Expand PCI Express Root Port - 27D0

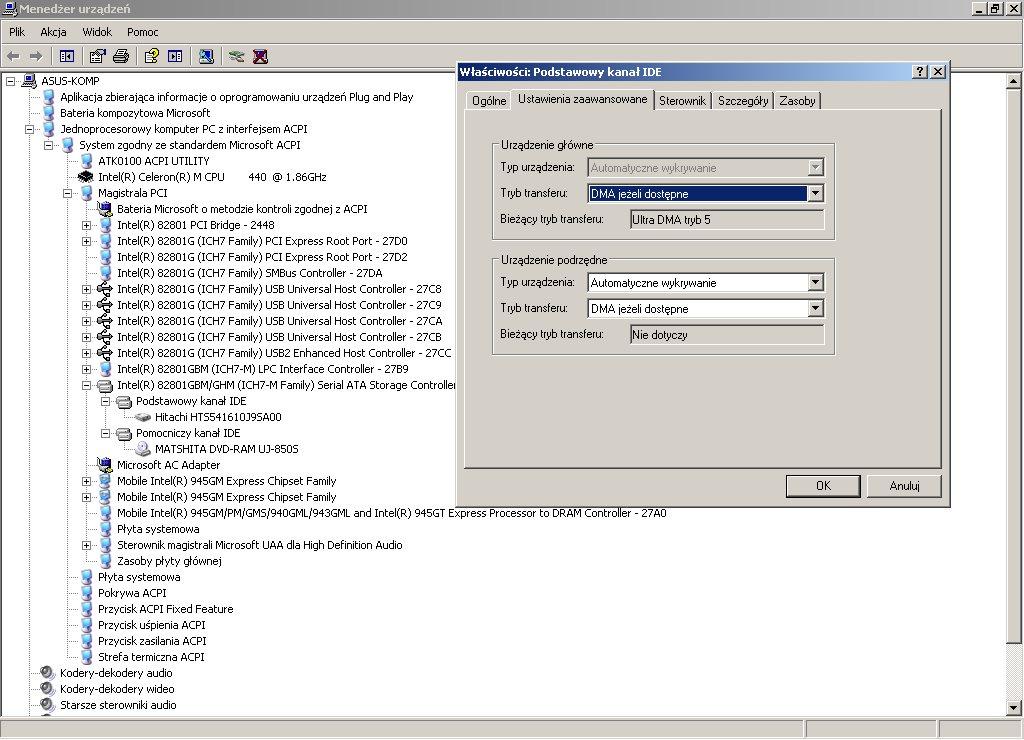86,241
